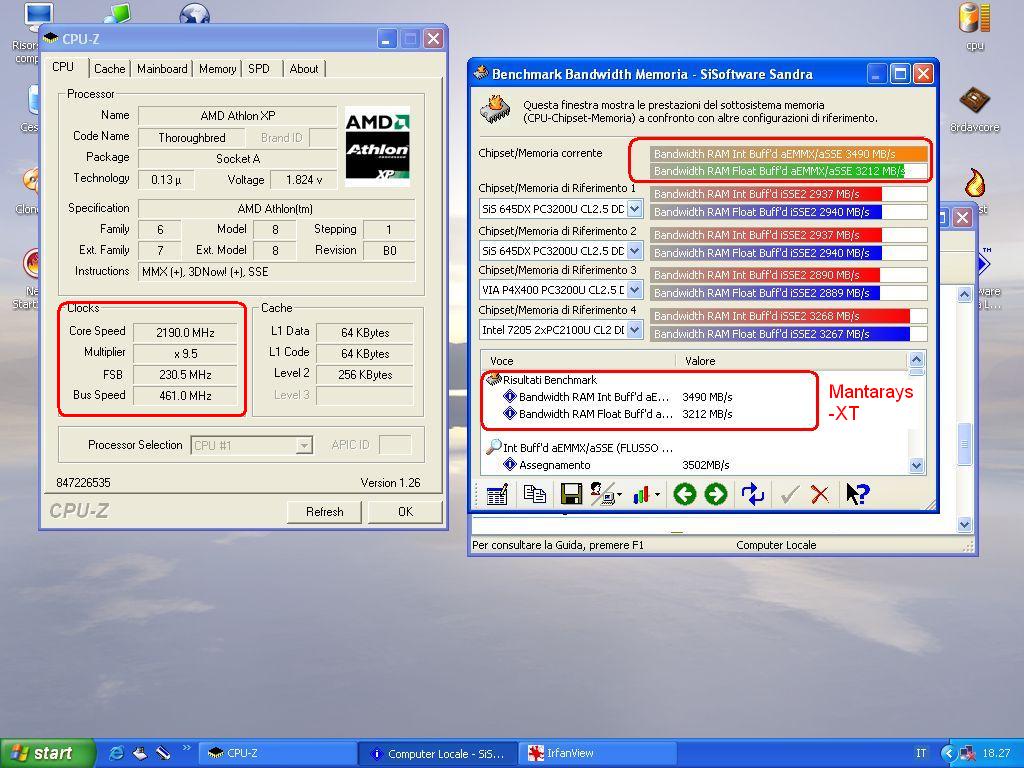Image resolution: width=1024 pixels, height=768 pixels.
Task: Click the Refresh button in CPU-Z
Action: click(324, 512)
